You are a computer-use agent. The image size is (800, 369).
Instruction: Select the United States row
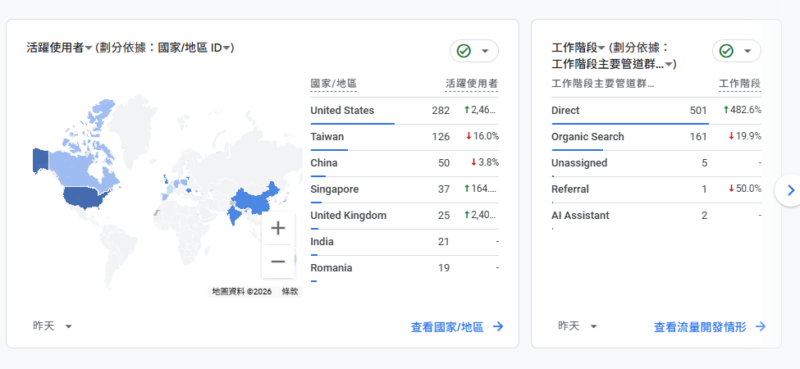click(x=404, y=111)
